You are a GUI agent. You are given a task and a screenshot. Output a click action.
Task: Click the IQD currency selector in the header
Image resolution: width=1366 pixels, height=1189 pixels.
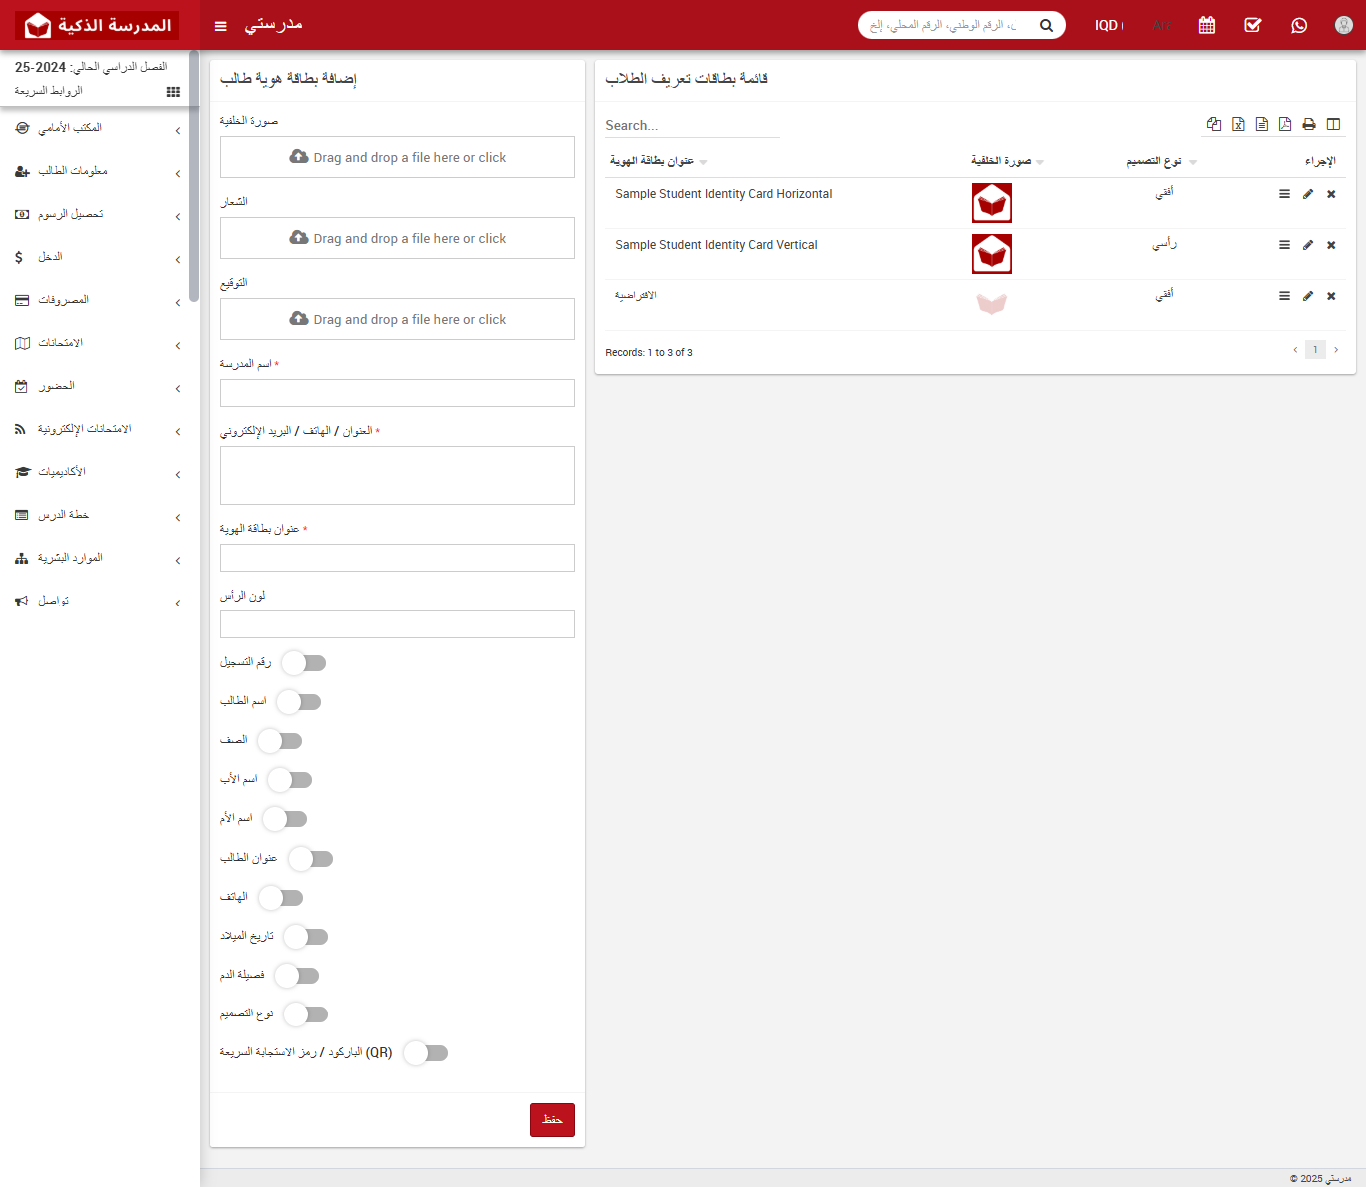(x=1108, y=25)
